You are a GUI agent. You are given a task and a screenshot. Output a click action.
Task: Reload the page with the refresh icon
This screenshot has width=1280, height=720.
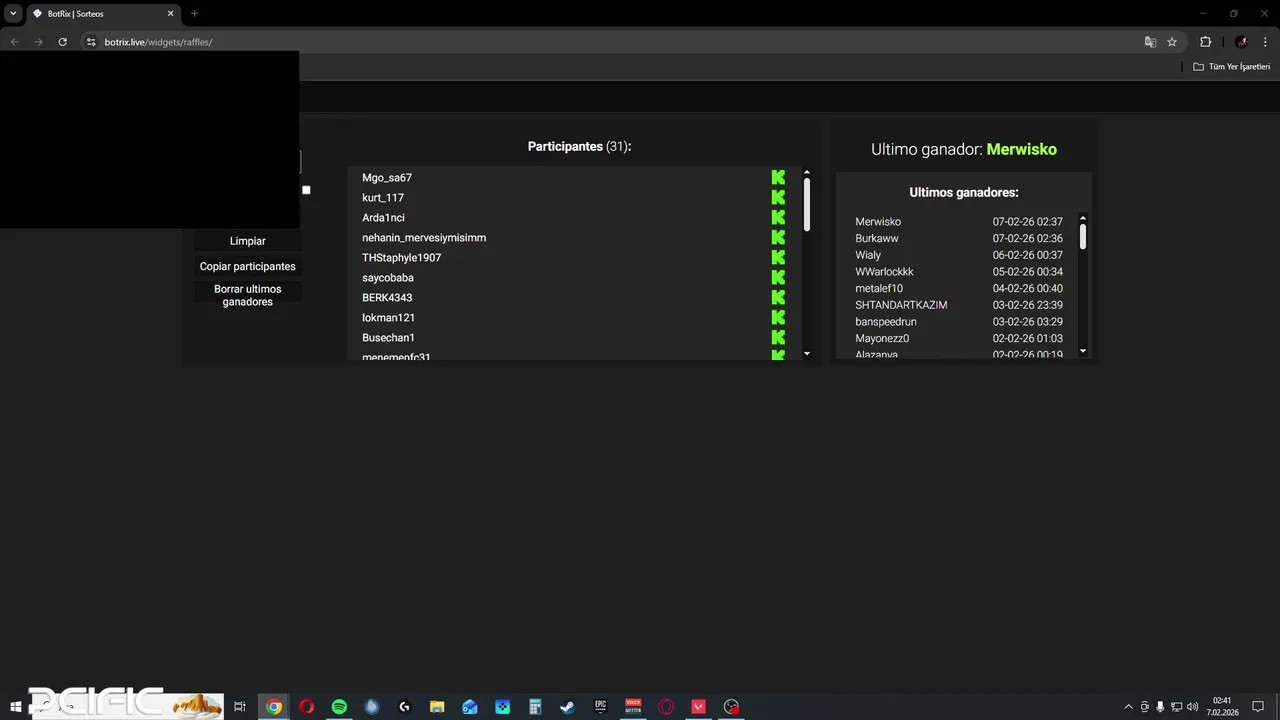tap(62, 42)
